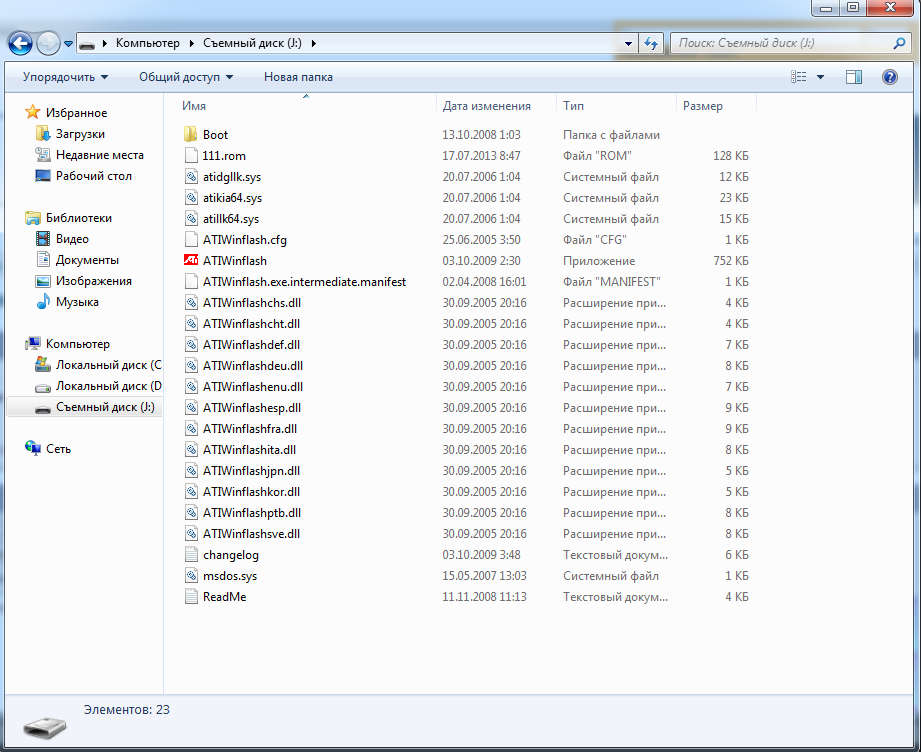Open Help with the question mark icon
Image resolution: width=921 pixels, height=752 pixels.
[x=890, y=77]
